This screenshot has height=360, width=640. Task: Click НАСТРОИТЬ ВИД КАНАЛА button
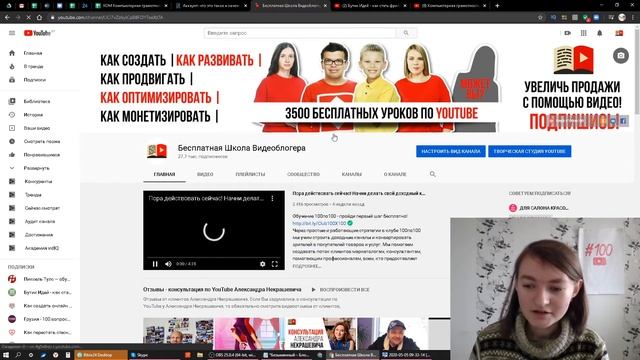[451, 151]
